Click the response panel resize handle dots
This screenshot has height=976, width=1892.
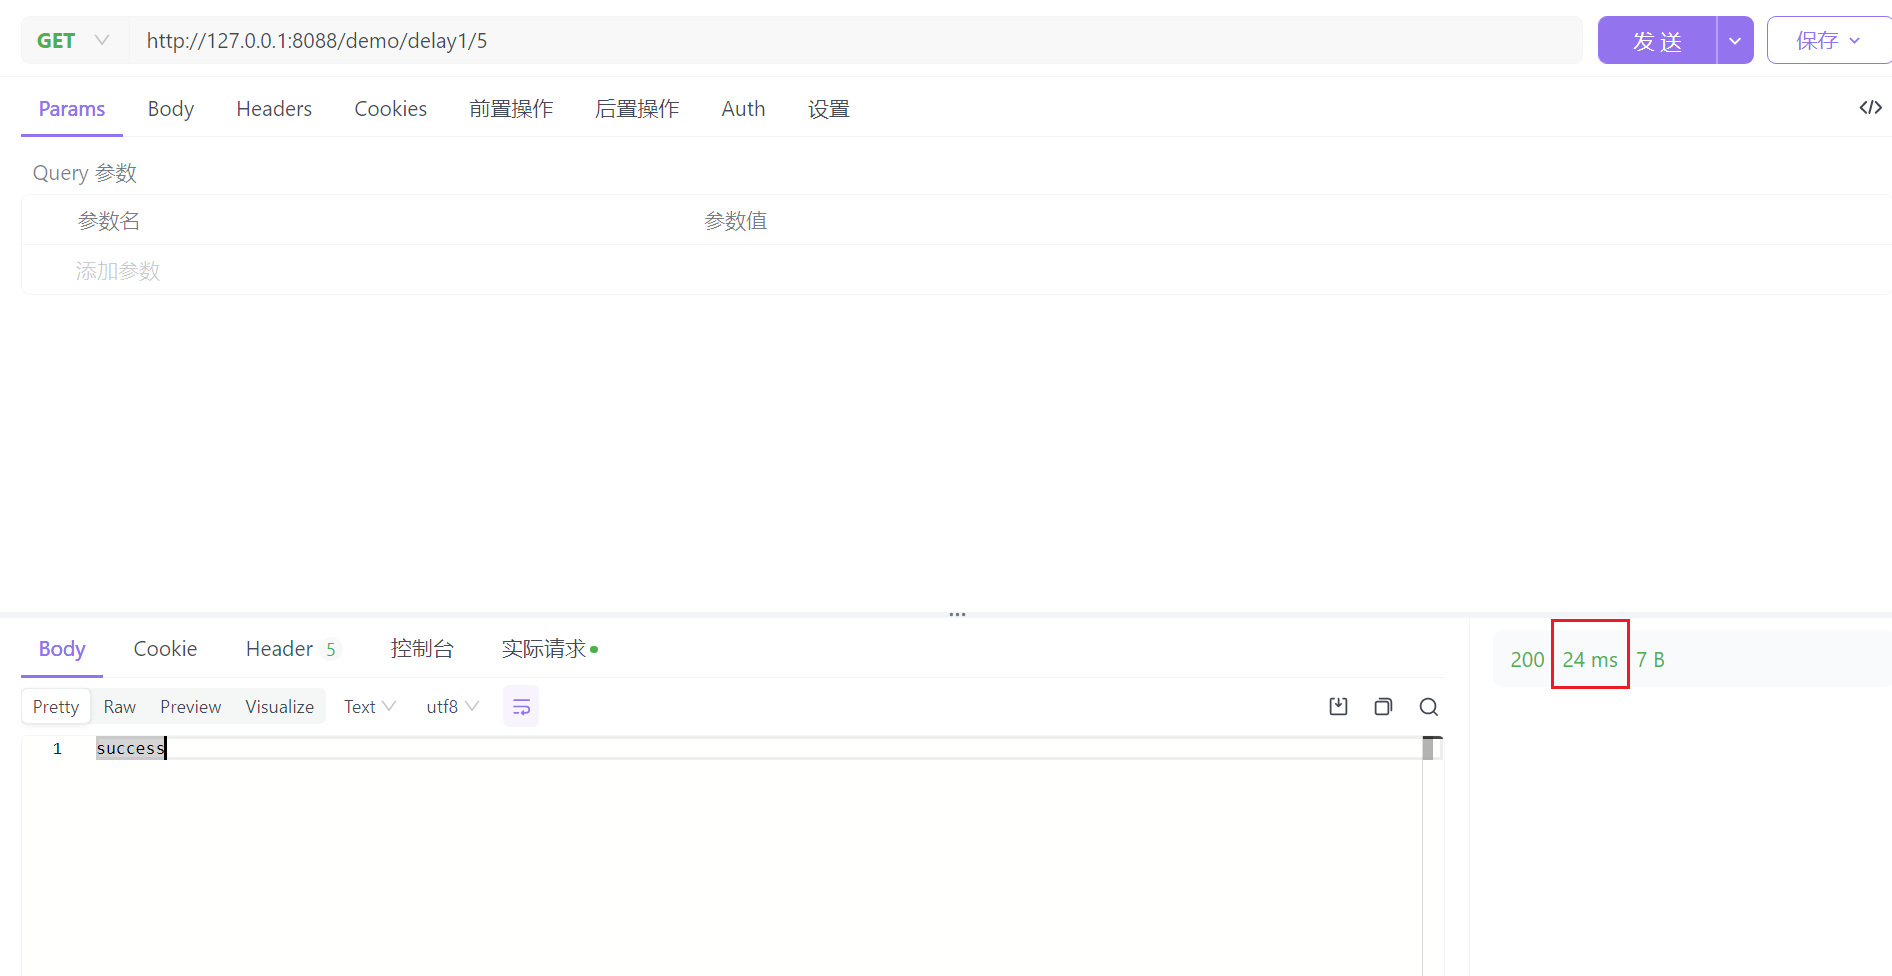click(957, 615)
